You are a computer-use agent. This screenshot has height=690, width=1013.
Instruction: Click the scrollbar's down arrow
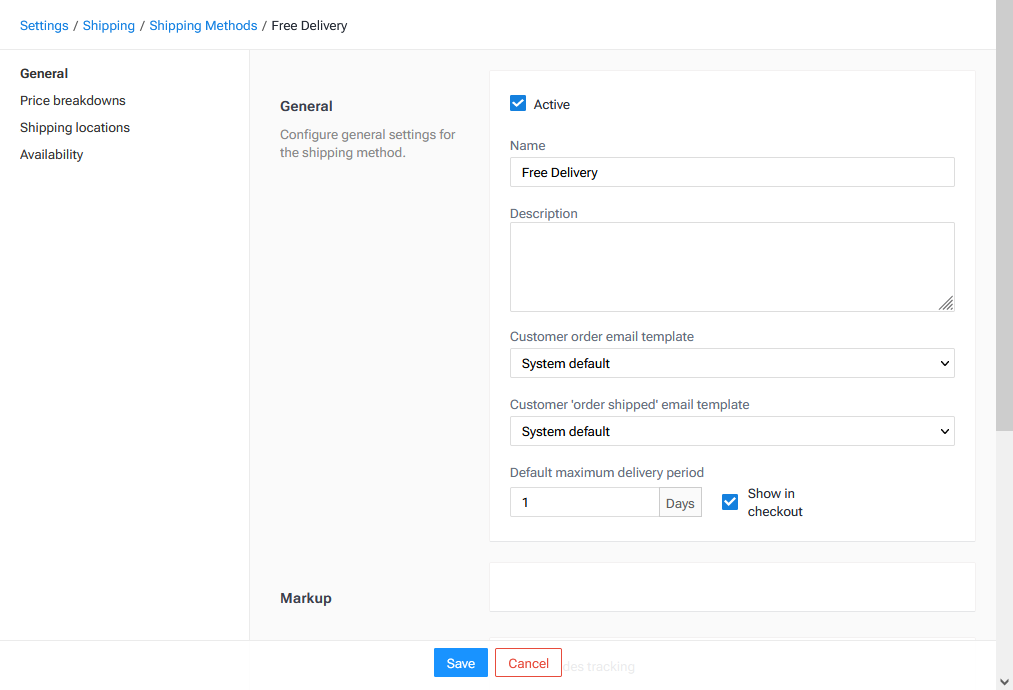[x=1005, y=682]
